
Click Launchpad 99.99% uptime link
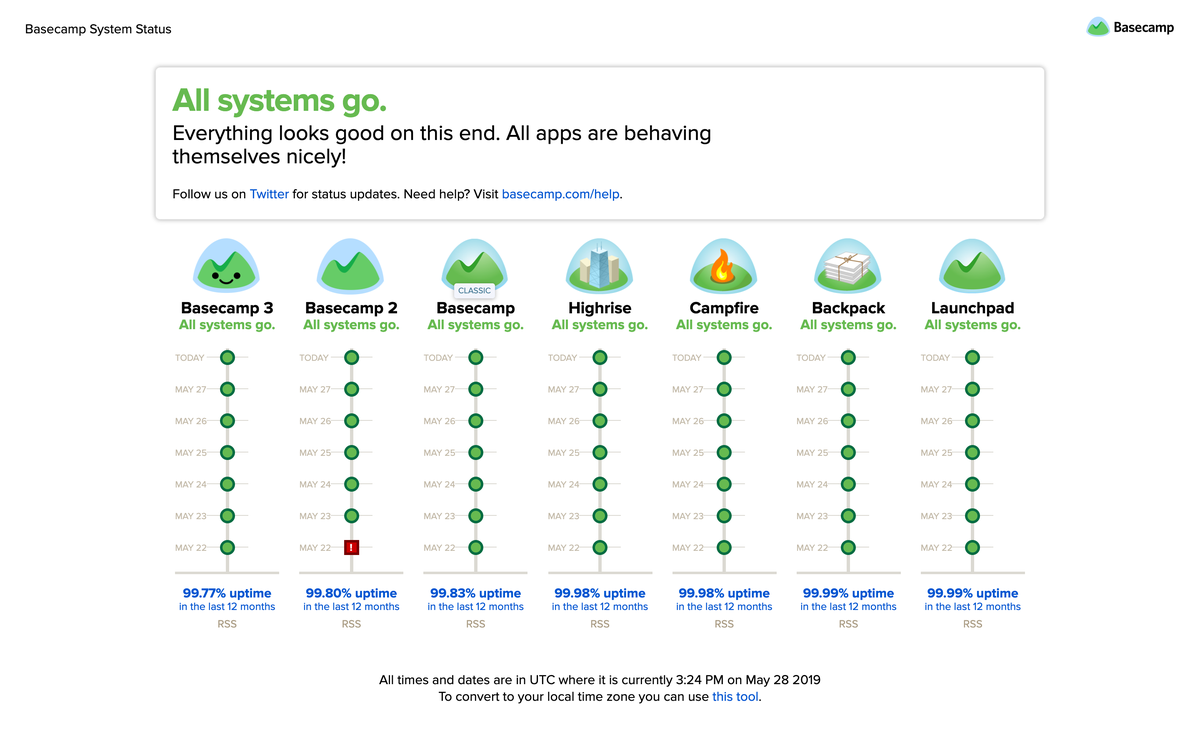click(x=972, y=599)
